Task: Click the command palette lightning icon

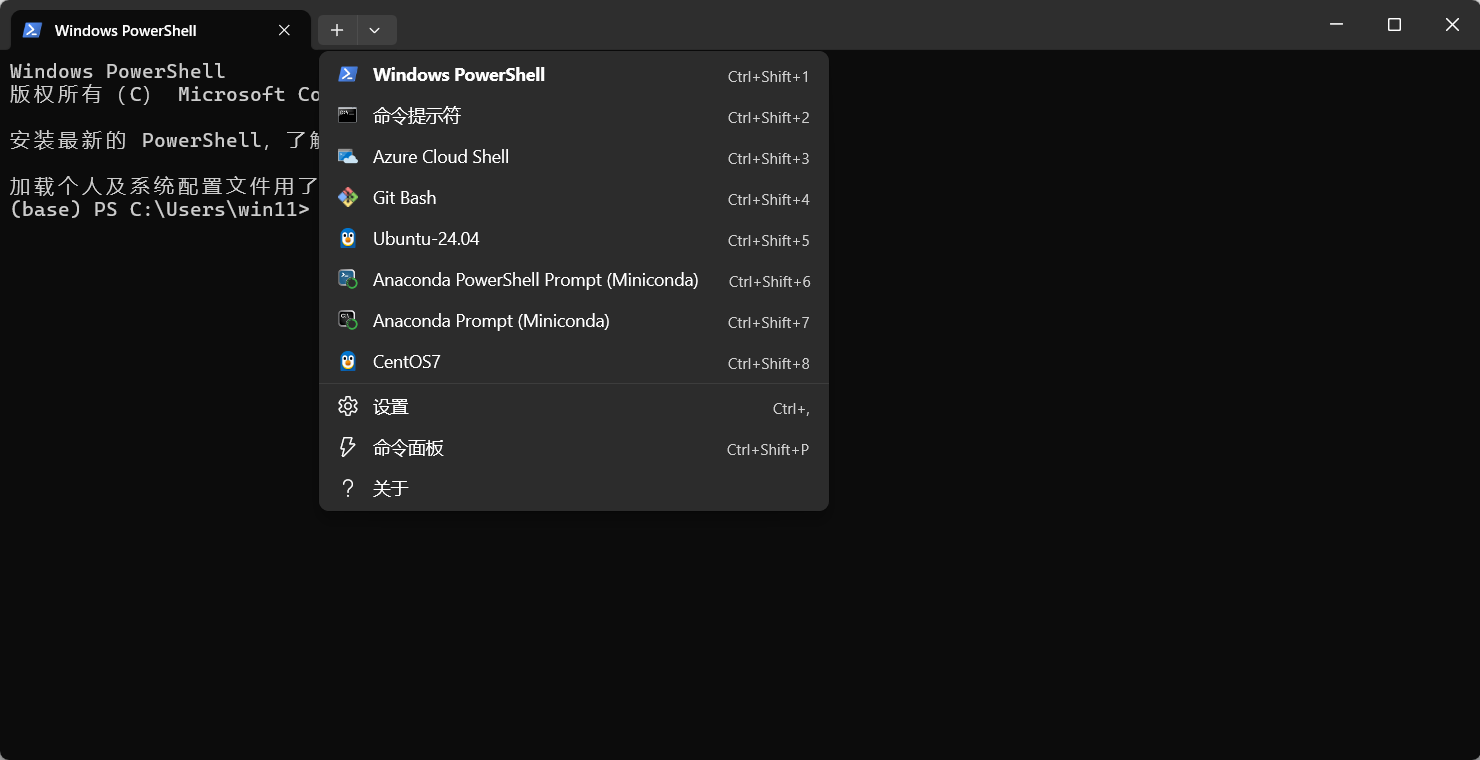Action: coord(348,447)
